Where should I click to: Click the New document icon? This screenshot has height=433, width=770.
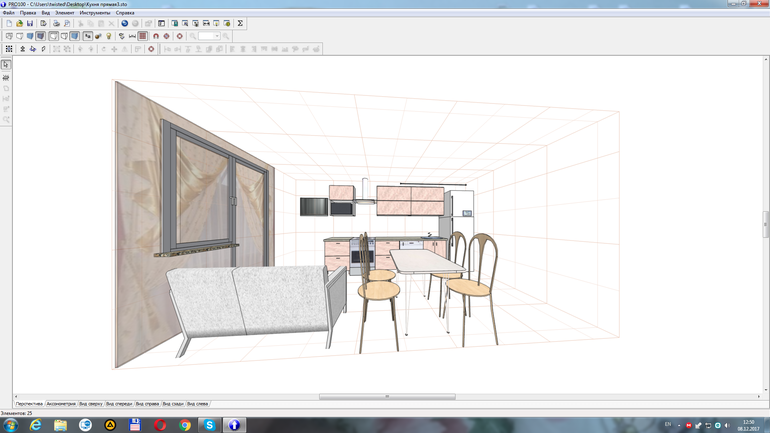9,23
